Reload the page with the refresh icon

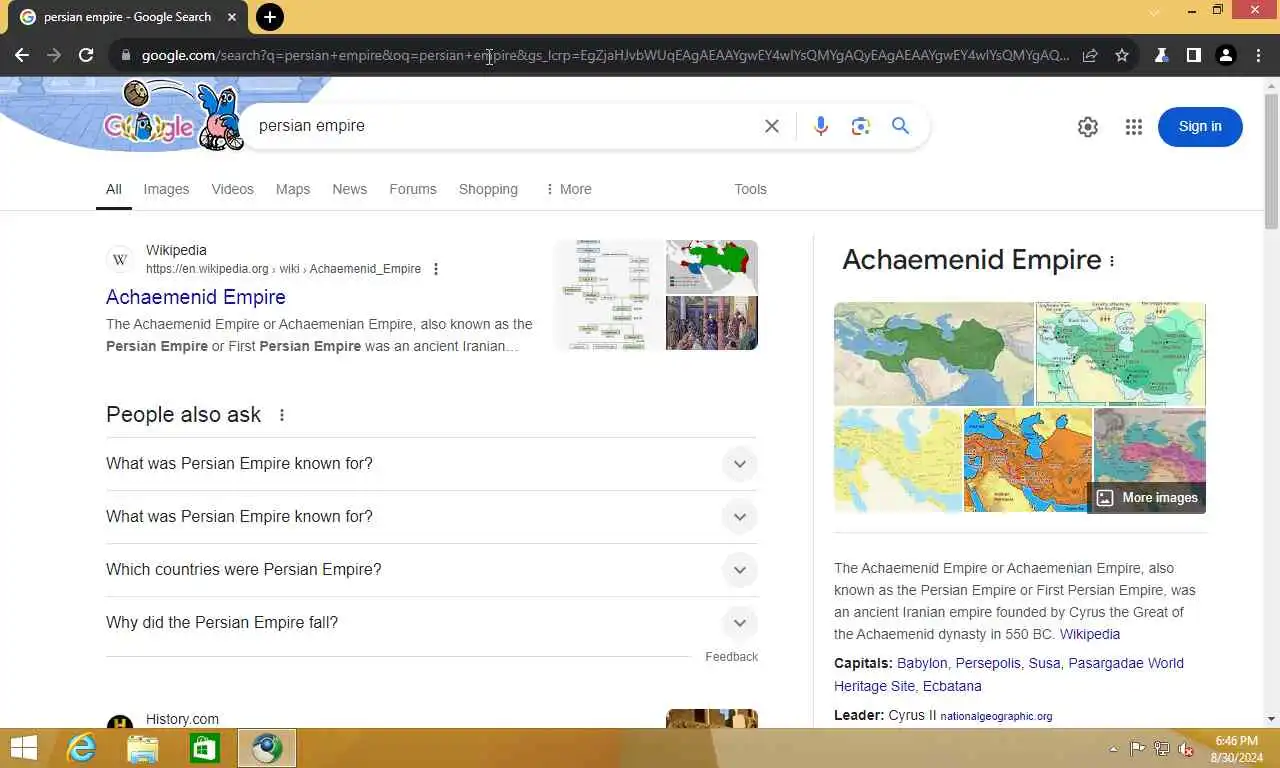click(86, 55)
